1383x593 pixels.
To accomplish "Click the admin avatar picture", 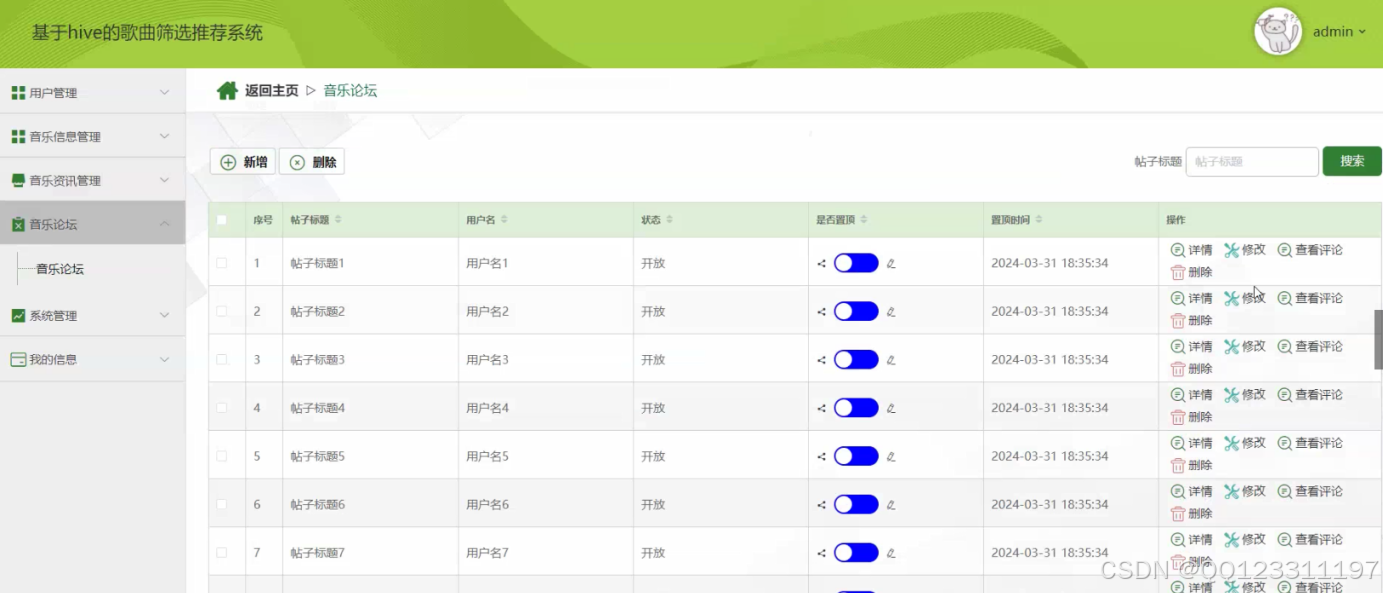I will click(1277, 32).
